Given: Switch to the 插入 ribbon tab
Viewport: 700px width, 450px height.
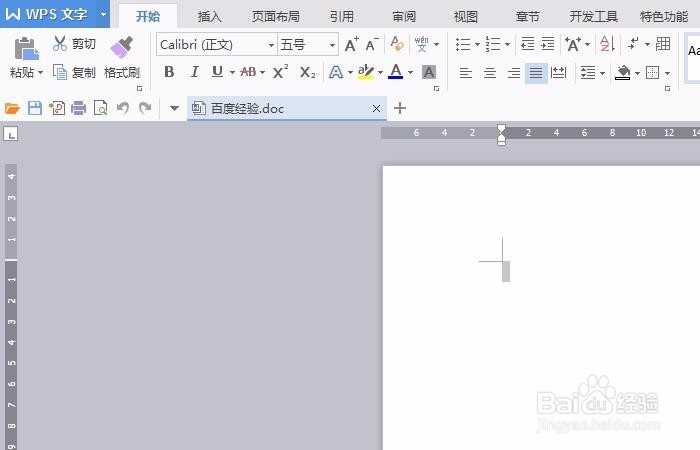Looking at the screenshot, I should pyautogui.click(x=209, y=17).
